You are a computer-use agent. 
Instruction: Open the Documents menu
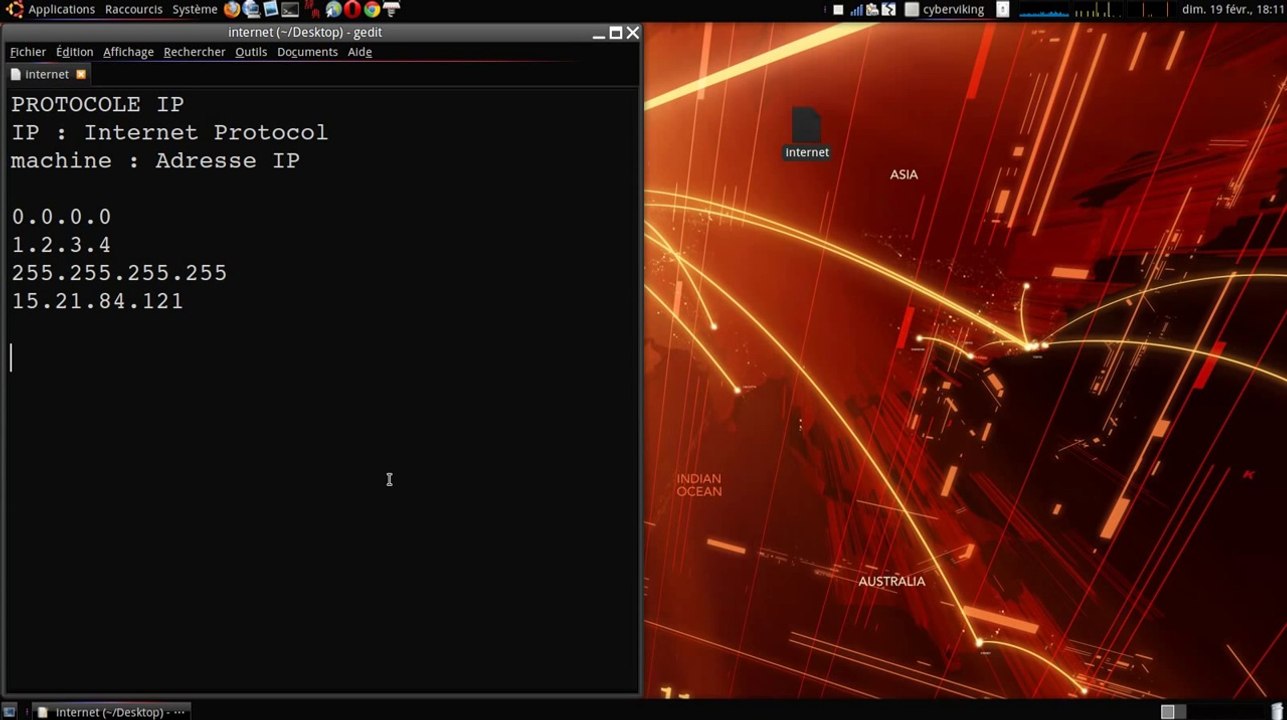click(307, 52)
